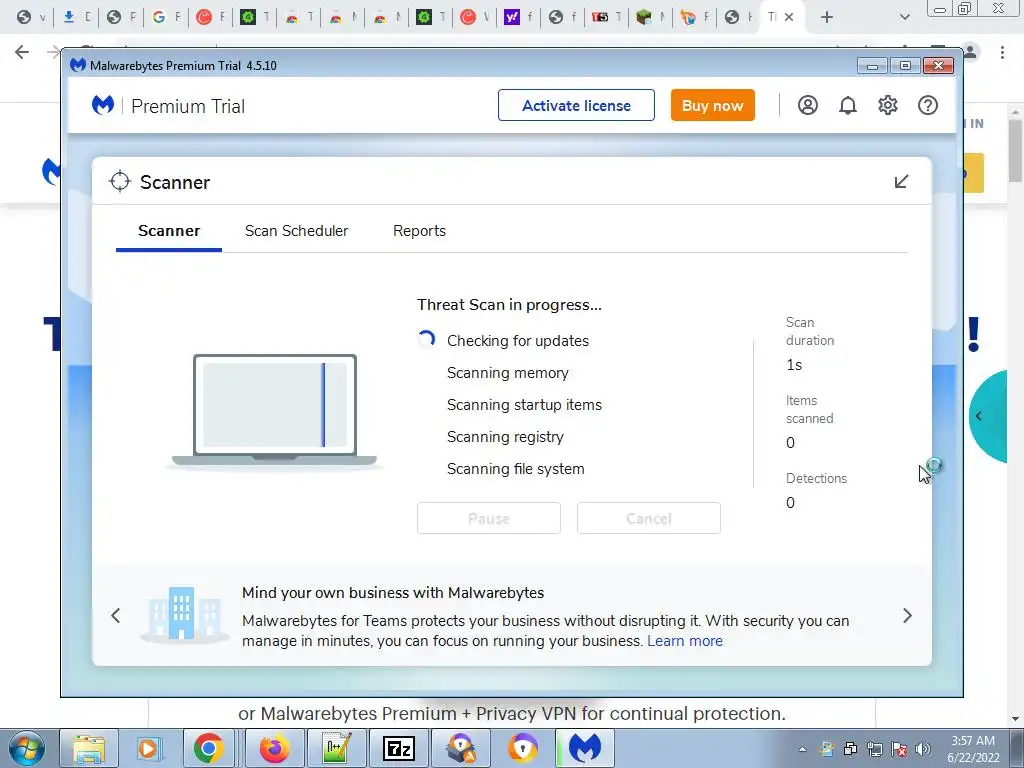This screenshot has height=768, width=1024.
Task: Follow the Learn more link
Action: 684,641
